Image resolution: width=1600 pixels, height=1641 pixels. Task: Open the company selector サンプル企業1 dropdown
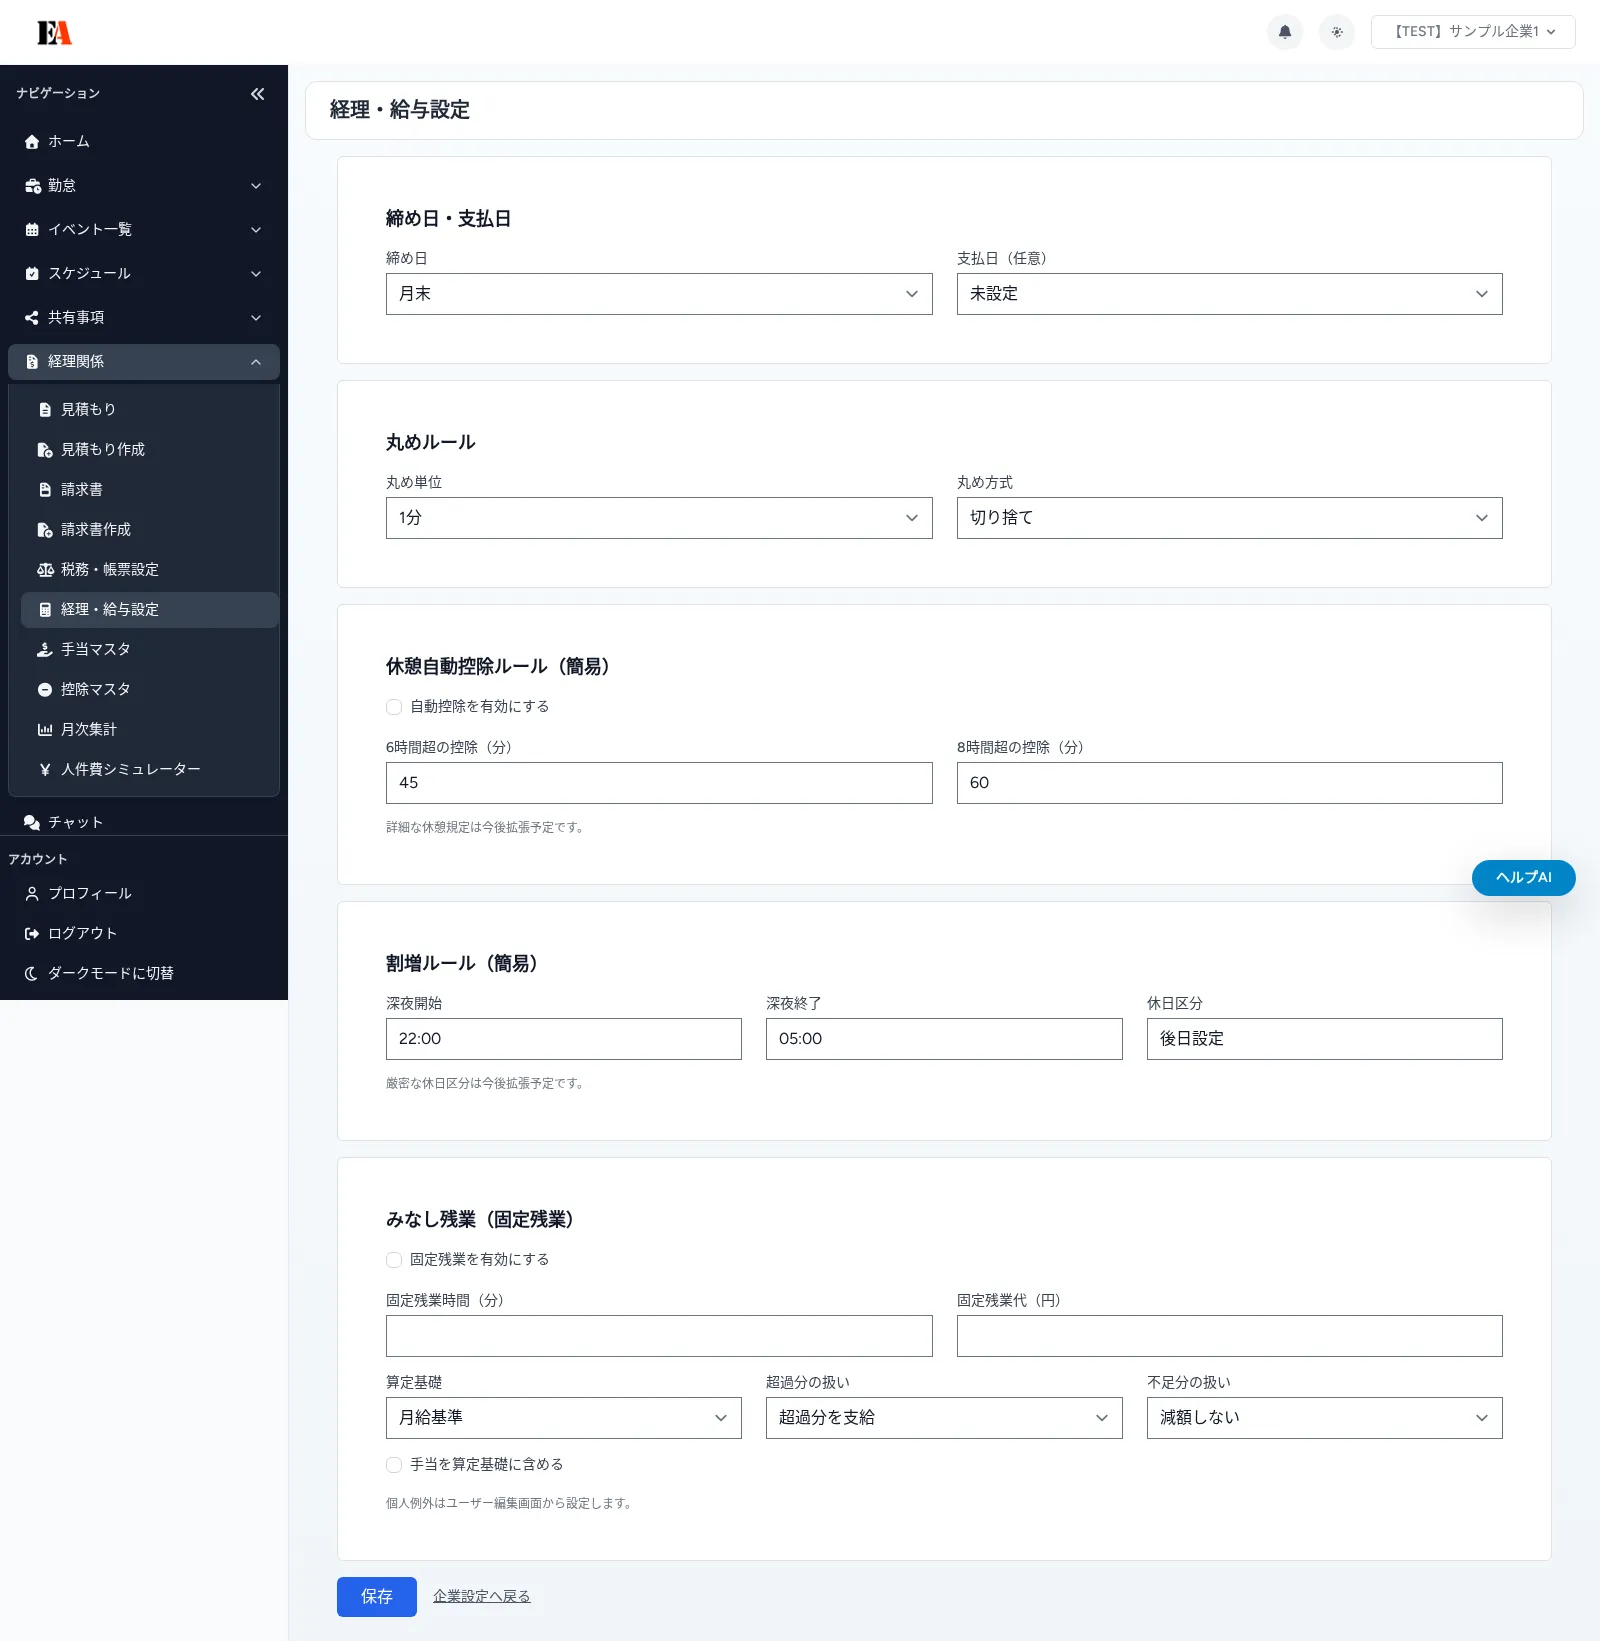1472,32
